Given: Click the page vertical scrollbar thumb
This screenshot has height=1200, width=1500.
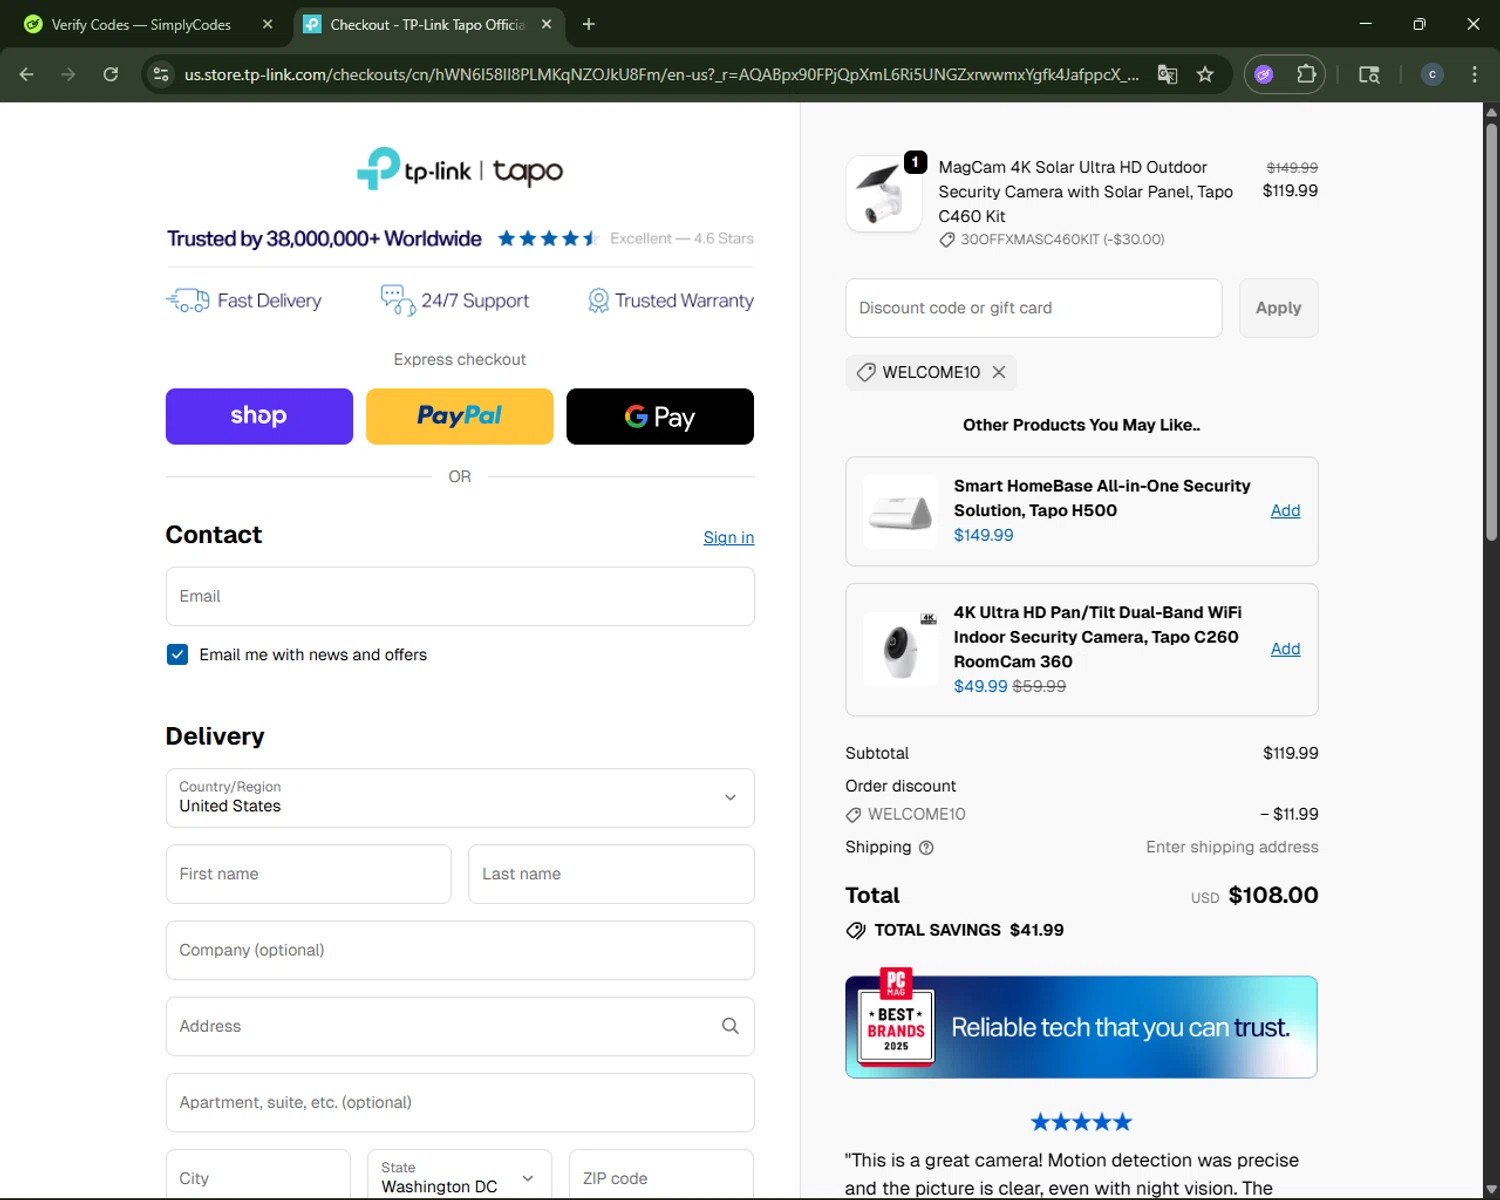Looking at the screenshot, I should [x=1491, y=330].
